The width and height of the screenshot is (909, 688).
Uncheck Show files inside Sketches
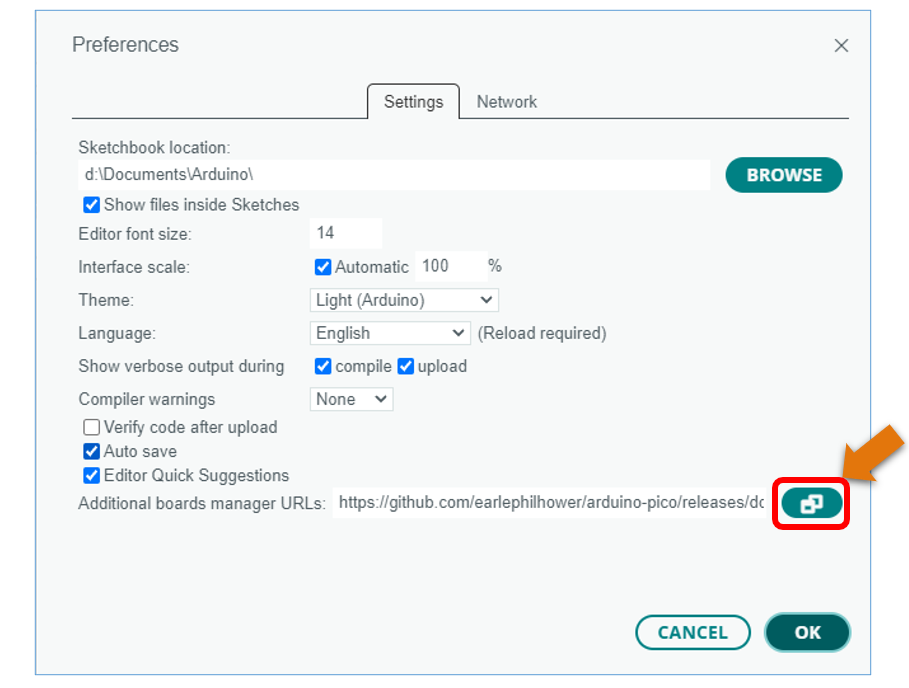tap(92, 205)
